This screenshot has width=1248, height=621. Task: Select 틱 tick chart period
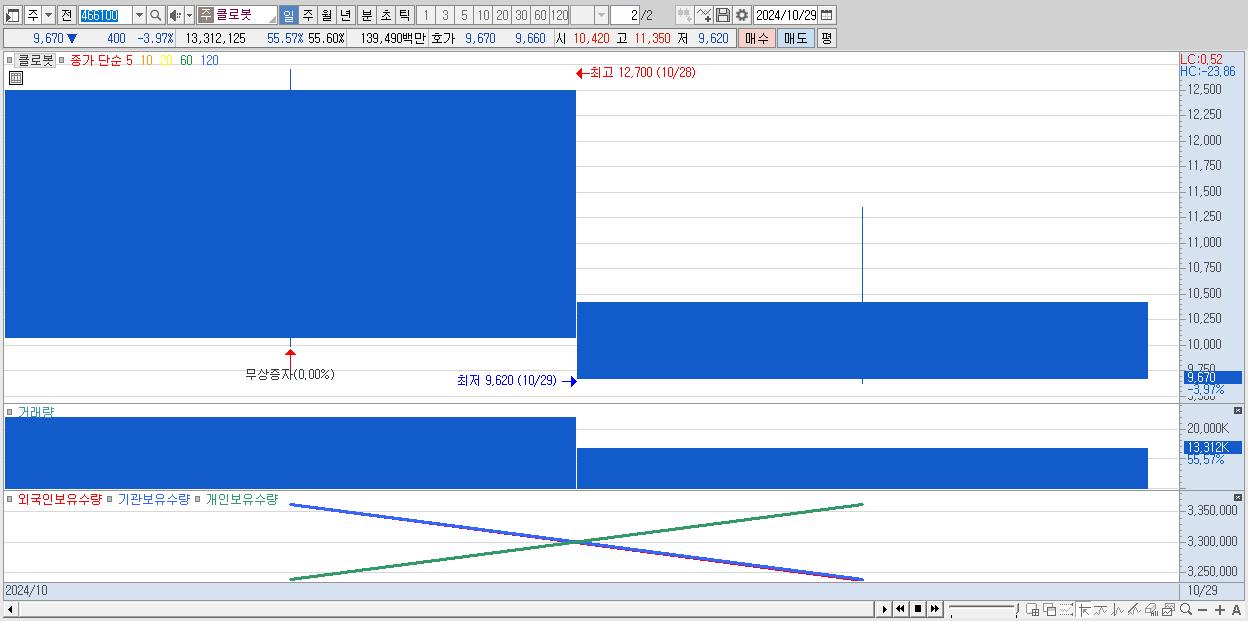(x=404, y=15)
